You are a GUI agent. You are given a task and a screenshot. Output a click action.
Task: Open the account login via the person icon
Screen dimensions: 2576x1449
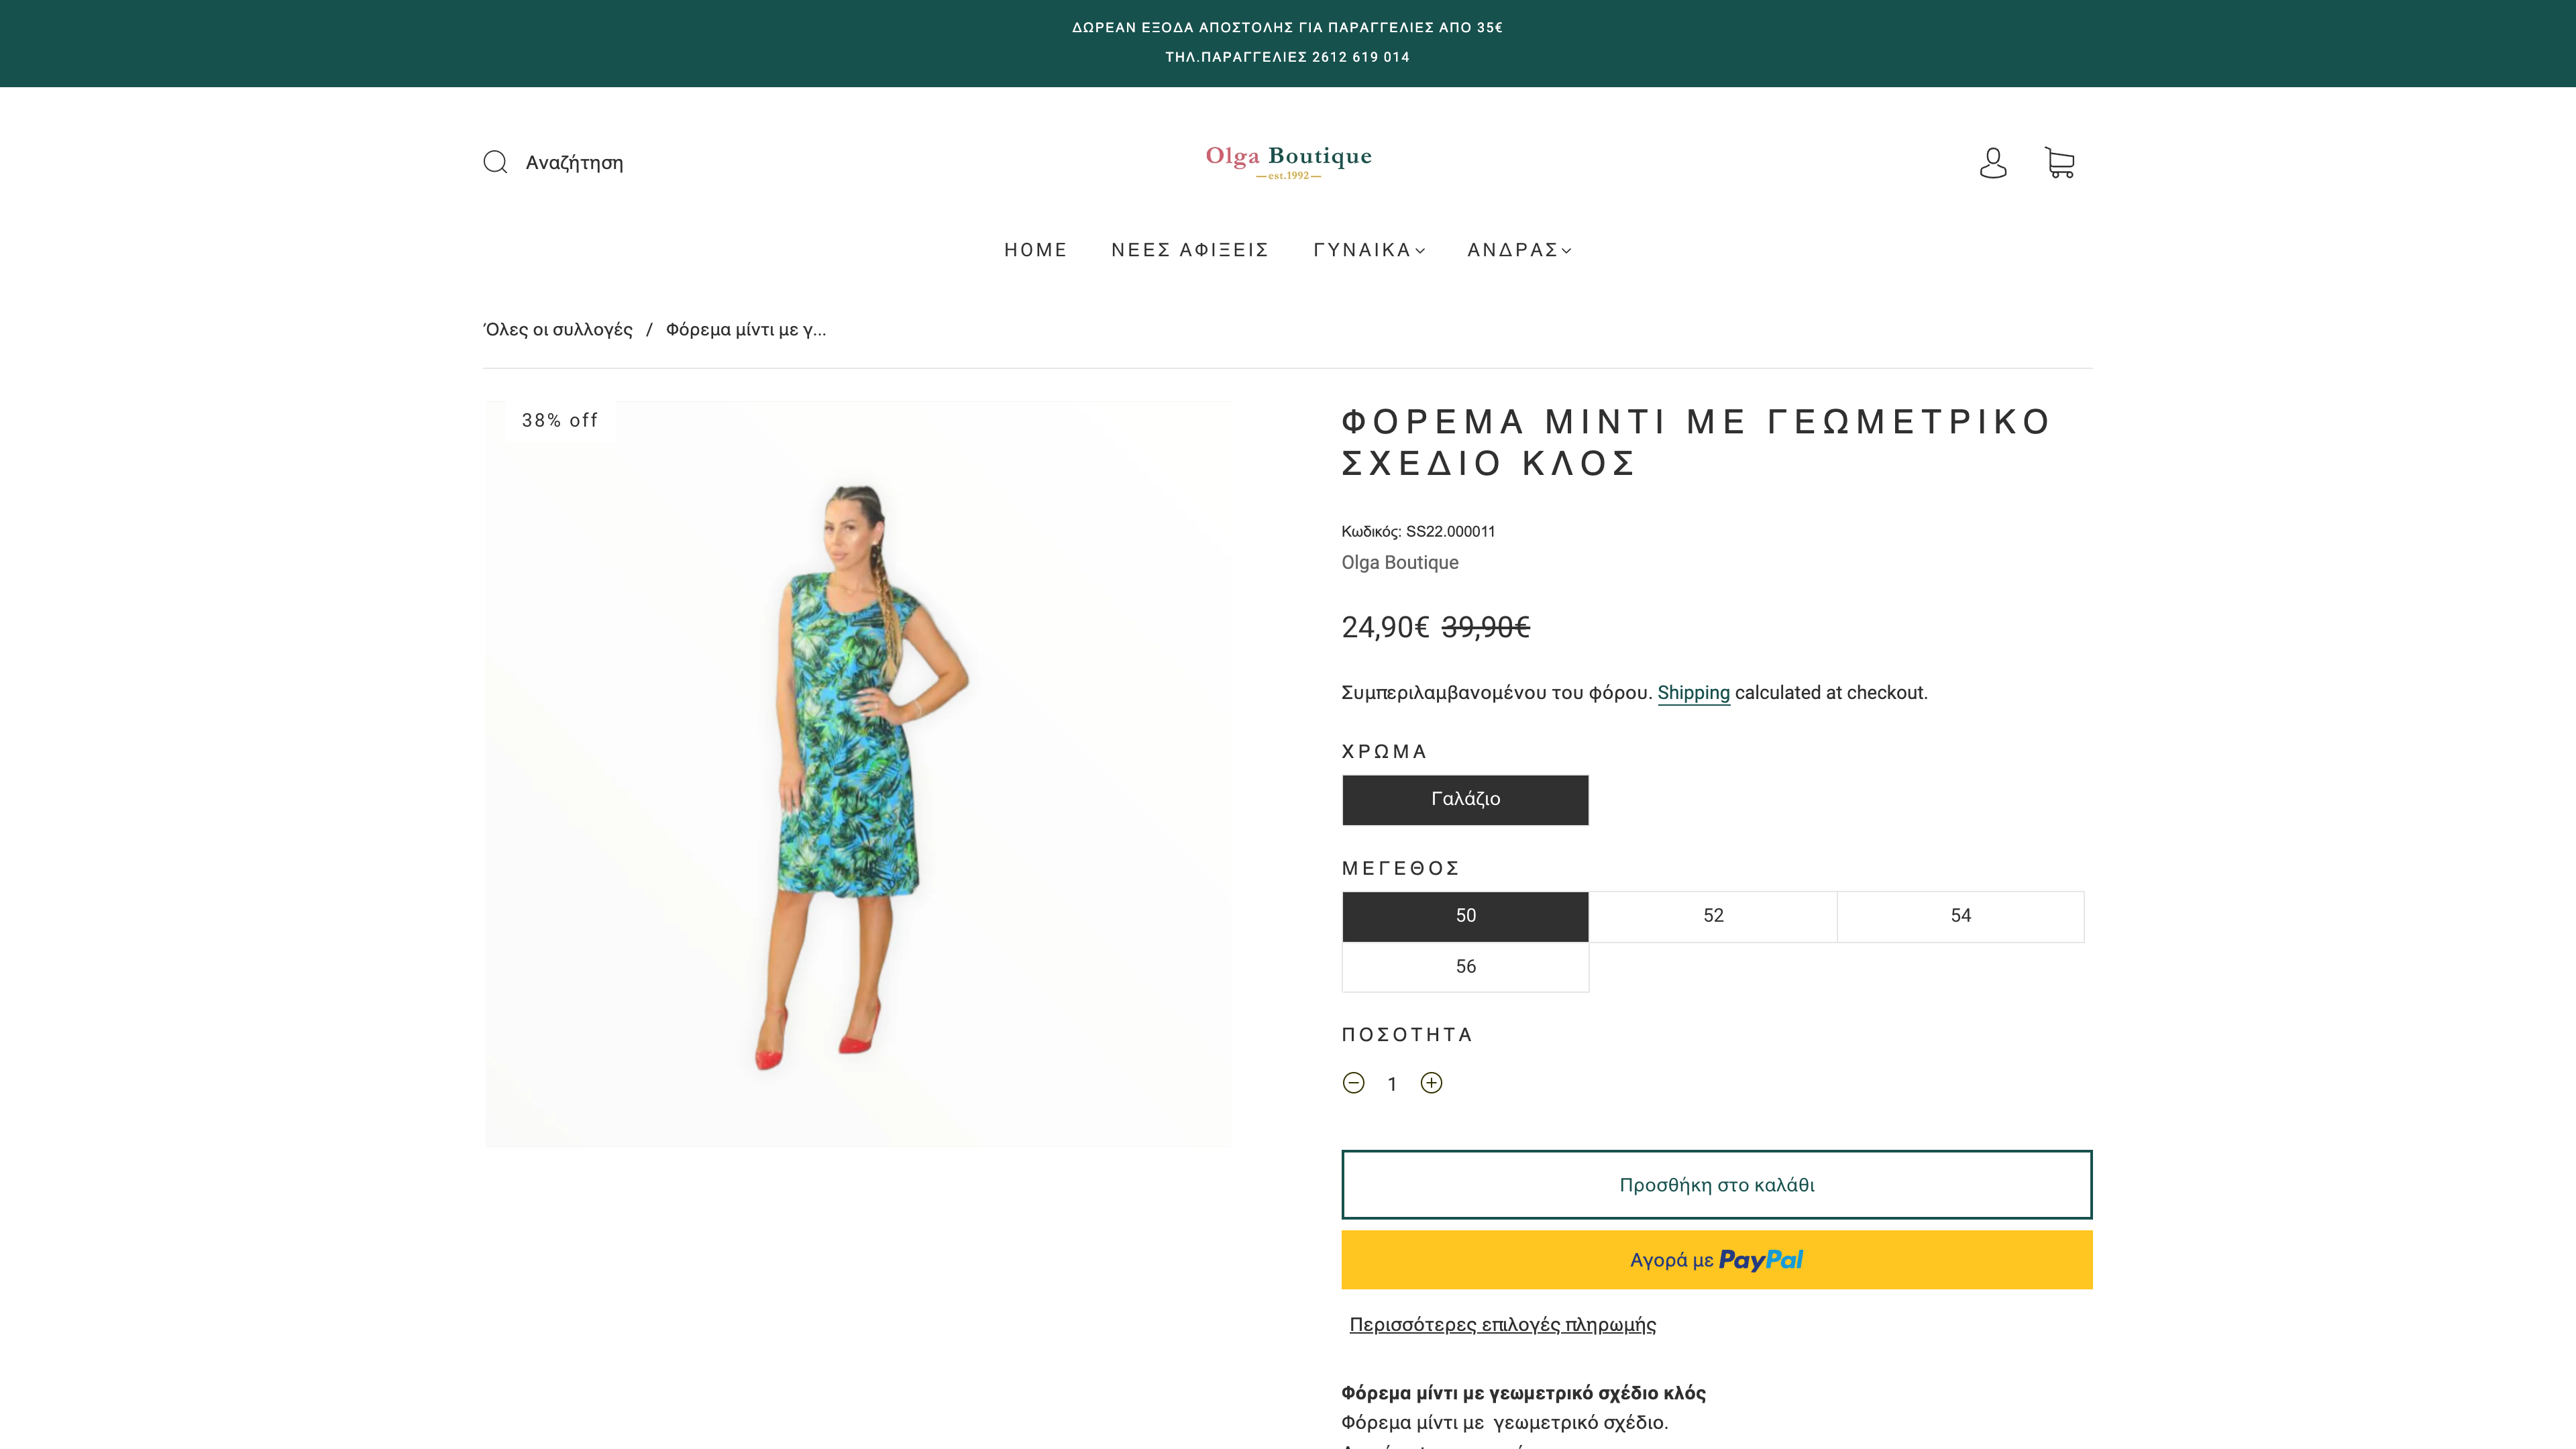[1993, 162]
